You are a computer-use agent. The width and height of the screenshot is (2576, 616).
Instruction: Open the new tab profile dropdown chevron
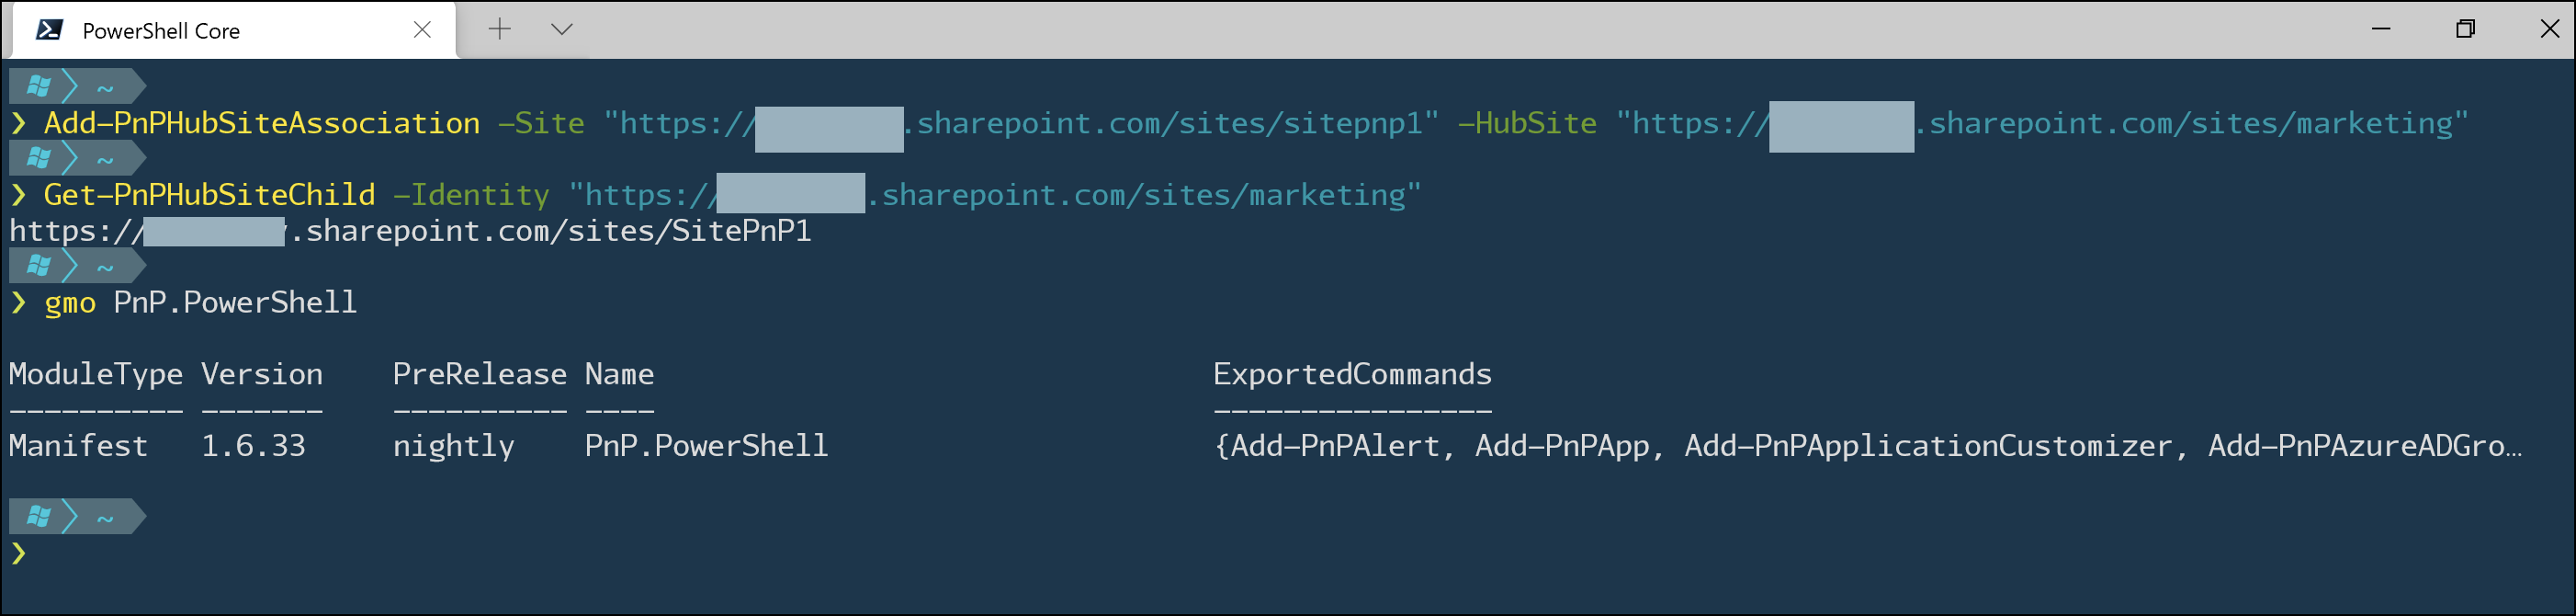coord(561,30)
